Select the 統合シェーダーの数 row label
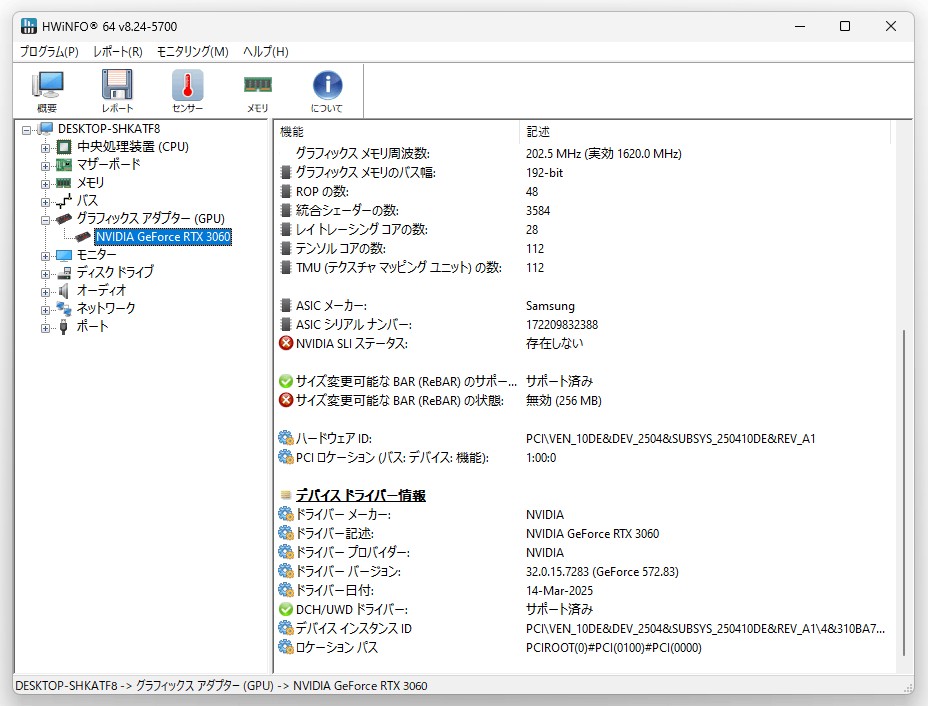928x706 pixels. [x=347, y=210]
